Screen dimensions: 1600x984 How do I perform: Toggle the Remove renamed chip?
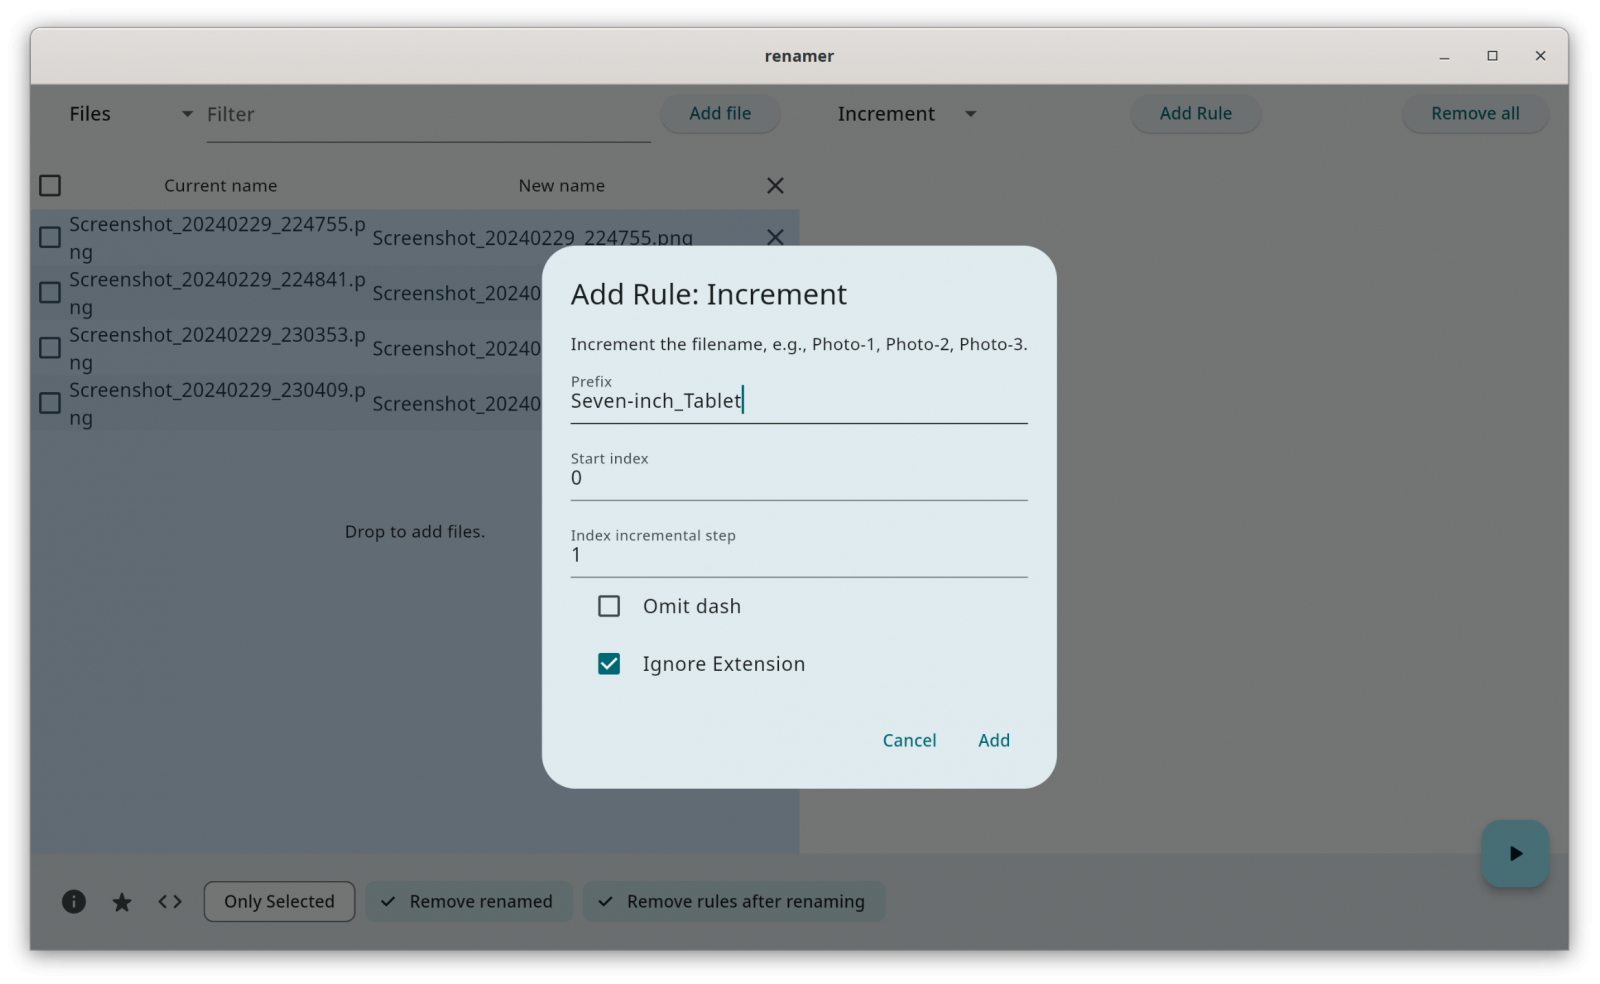click(x=469, y=902)
